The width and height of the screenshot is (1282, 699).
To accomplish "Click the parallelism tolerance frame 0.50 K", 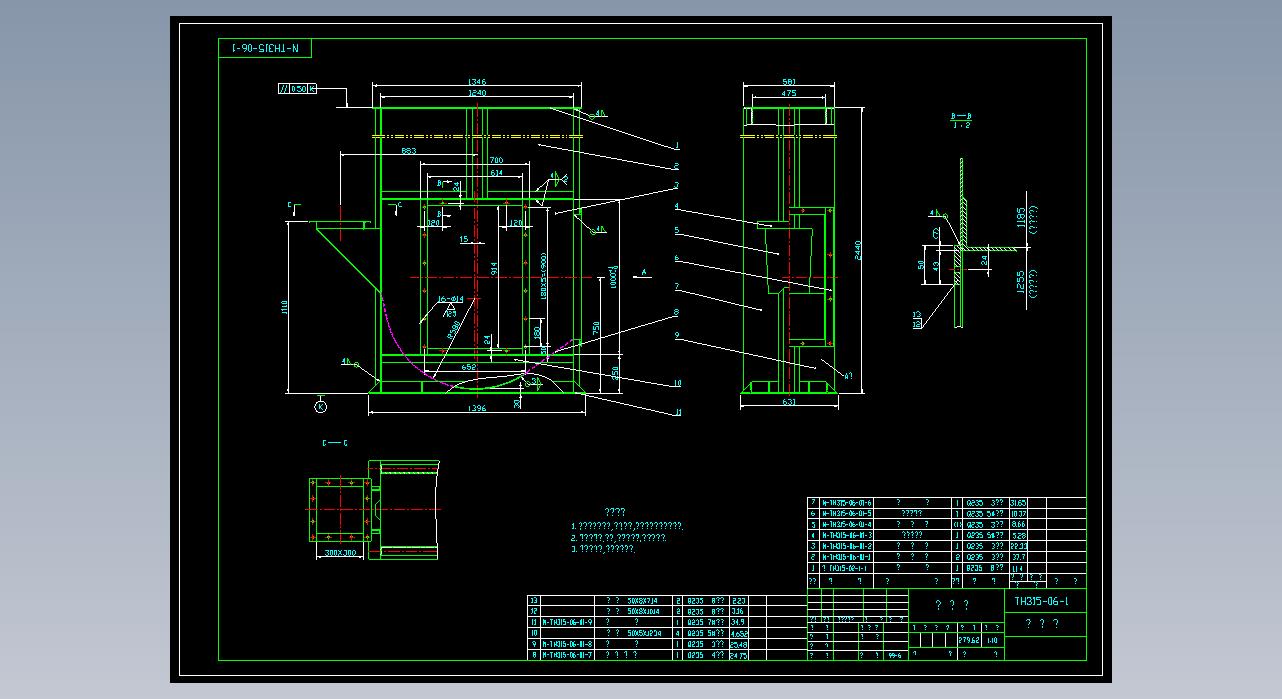I will click(297, 89).
